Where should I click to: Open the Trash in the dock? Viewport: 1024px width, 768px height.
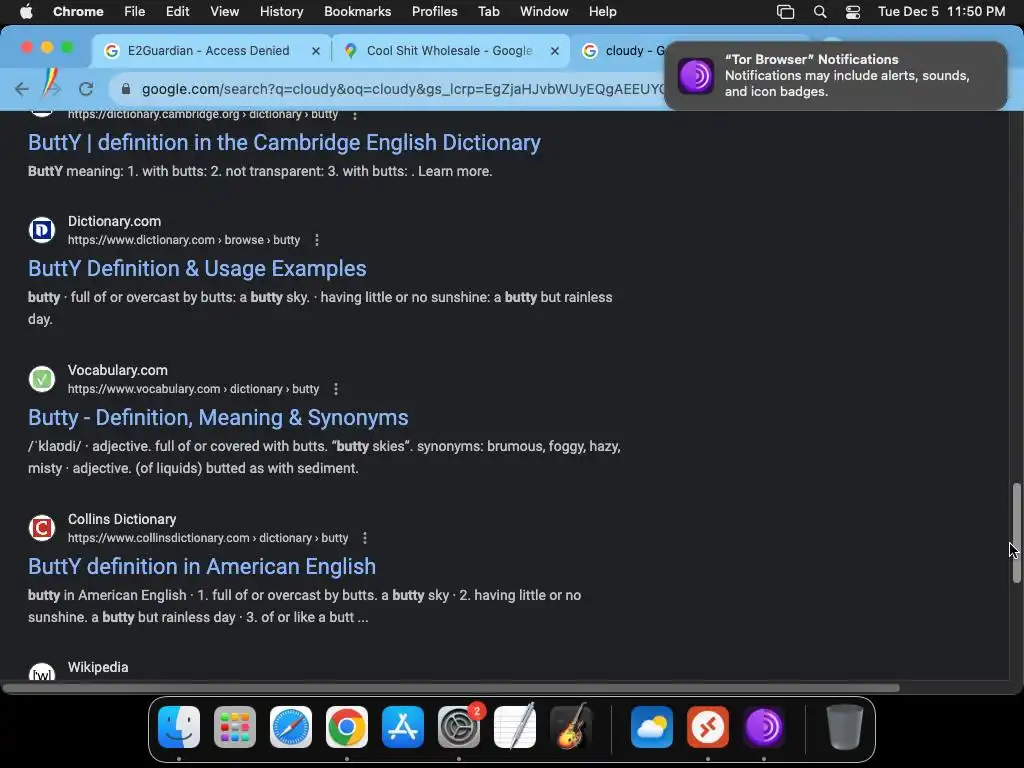pyautogui.click(x=845, y=727)
